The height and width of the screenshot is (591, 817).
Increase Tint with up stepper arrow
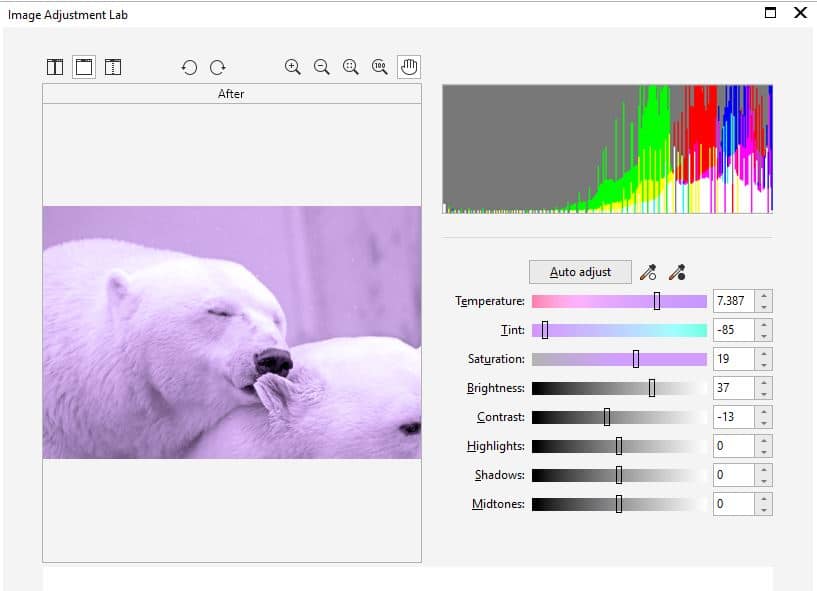pos(764,325)
